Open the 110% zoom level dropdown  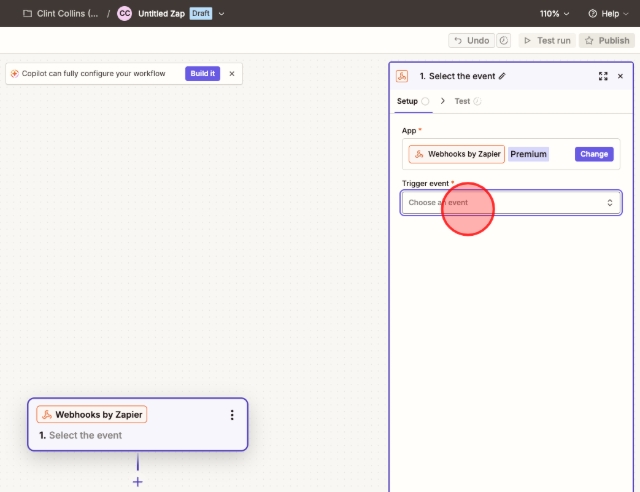pos(554,13)
